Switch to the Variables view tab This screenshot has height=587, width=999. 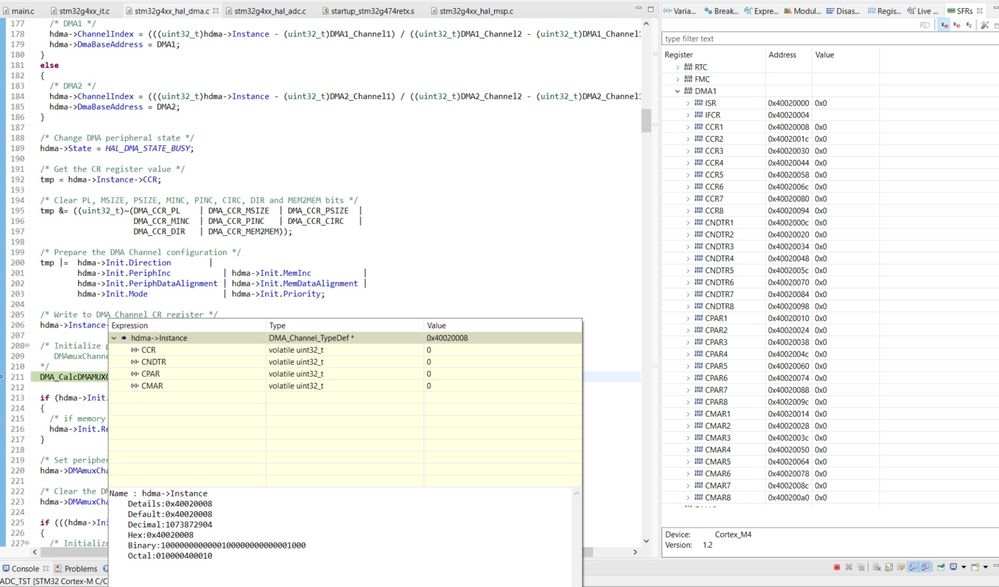pos(679,11)
